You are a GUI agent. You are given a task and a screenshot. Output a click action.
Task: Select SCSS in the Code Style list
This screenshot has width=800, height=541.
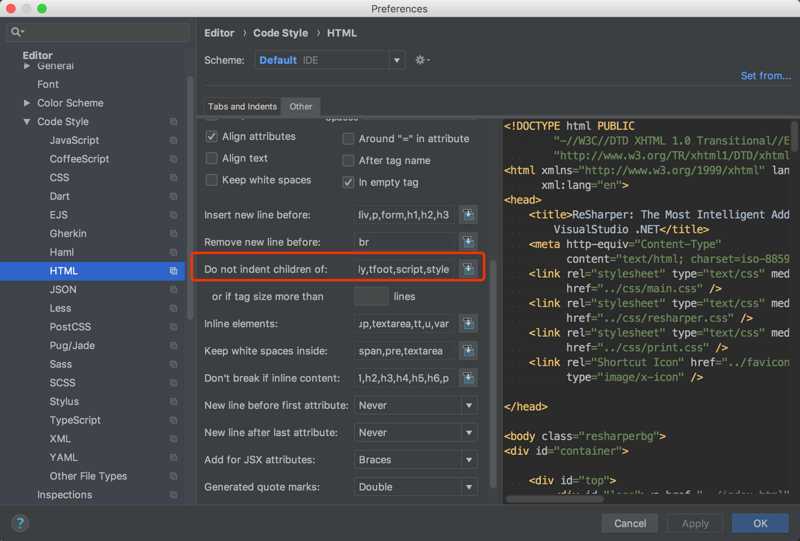click(62, 383)
